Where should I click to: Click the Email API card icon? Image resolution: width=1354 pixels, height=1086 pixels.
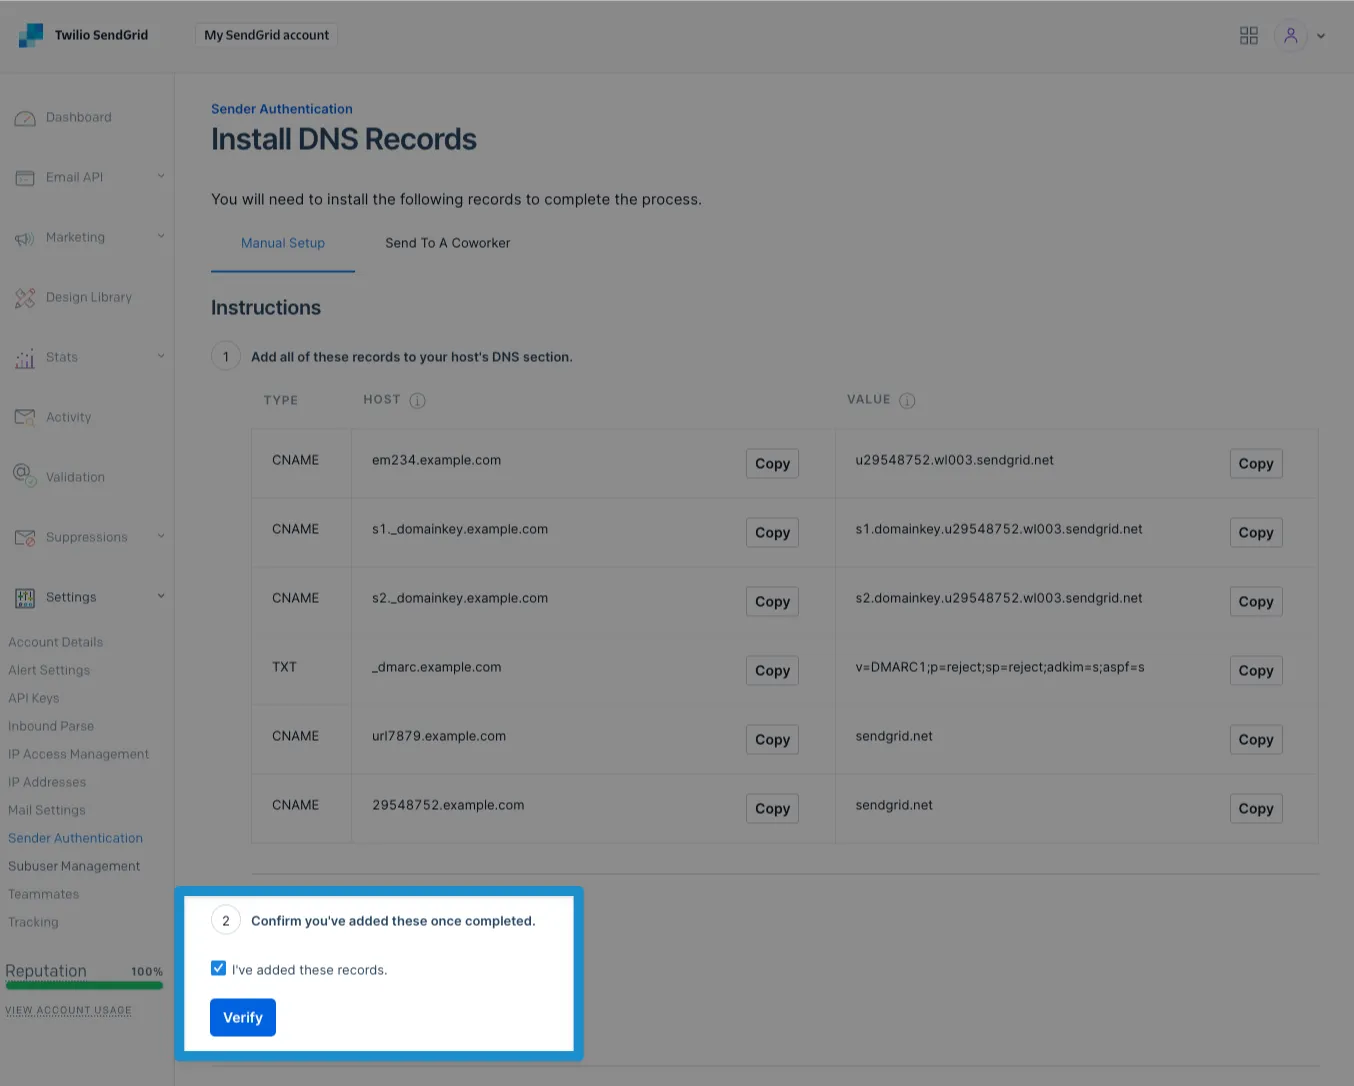click(x=25, y=178)
